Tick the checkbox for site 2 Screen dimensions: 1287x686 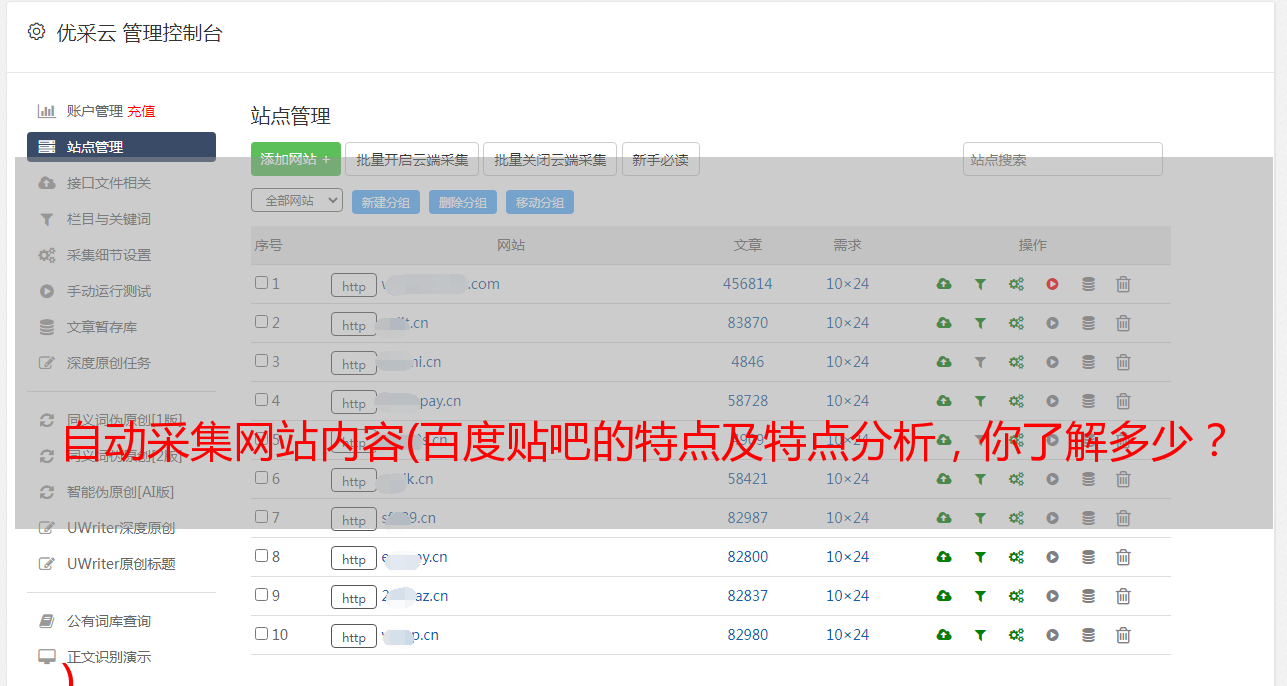click(x=261, y=322)
